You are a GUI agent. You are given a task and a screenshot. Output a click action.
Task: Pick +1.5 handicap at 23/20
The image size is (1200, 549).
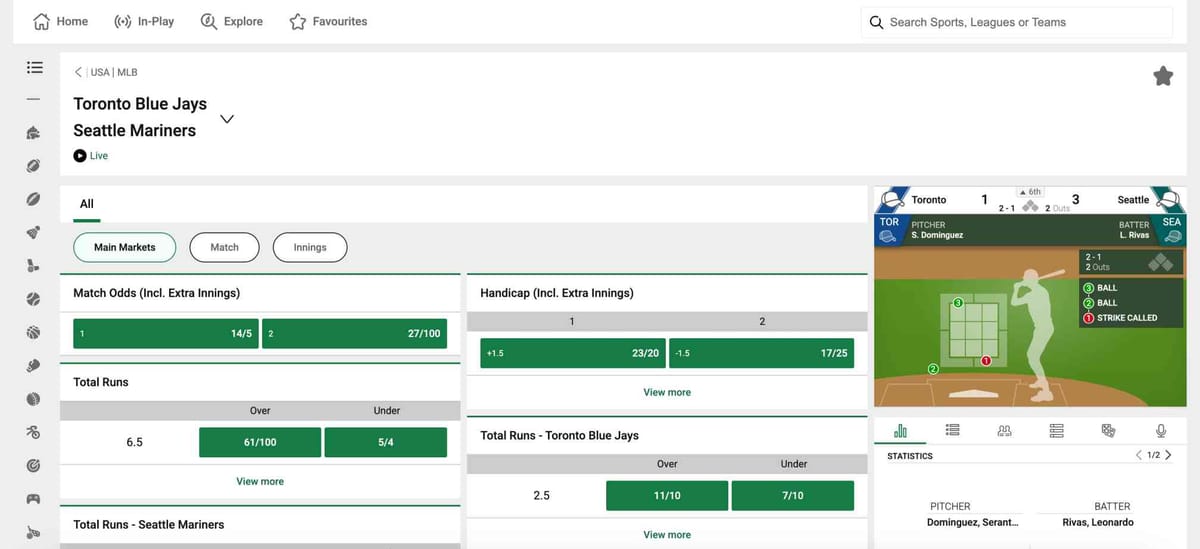pyautogui.click(x=573, y=353)
